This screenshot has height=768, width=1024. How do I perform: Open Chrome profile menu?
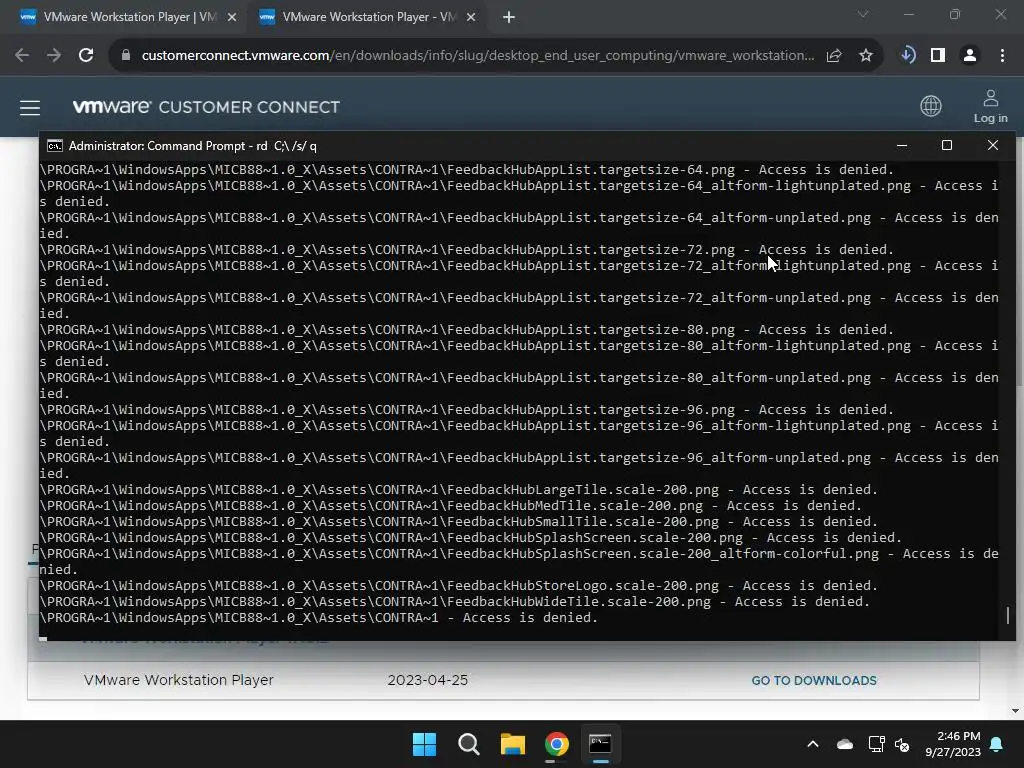click(970, 56)
